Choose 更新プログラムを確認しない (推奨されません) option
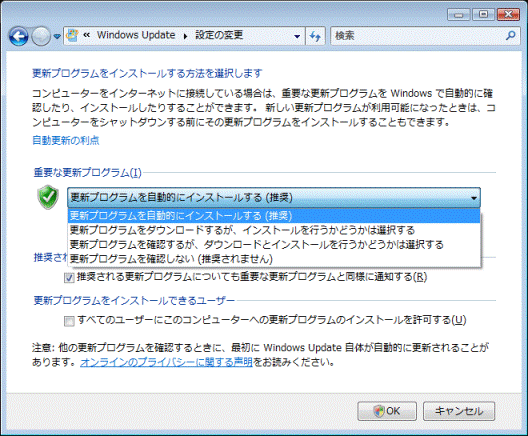Screen dimensions: 528x436 point(274,259)
